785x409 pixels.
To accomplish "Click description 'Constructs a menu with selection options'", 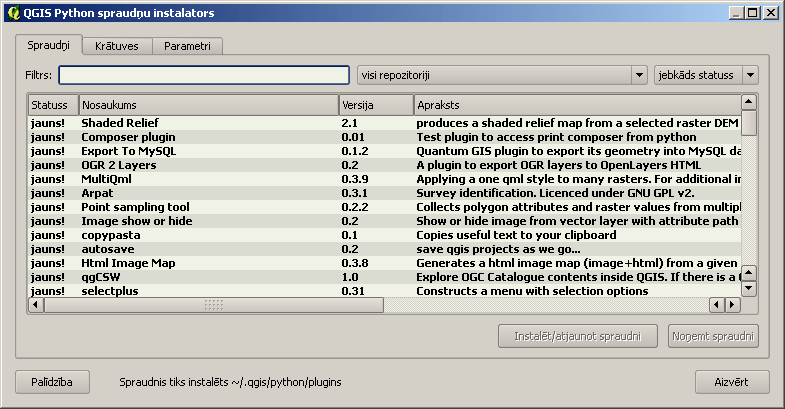I will (532, 291).
